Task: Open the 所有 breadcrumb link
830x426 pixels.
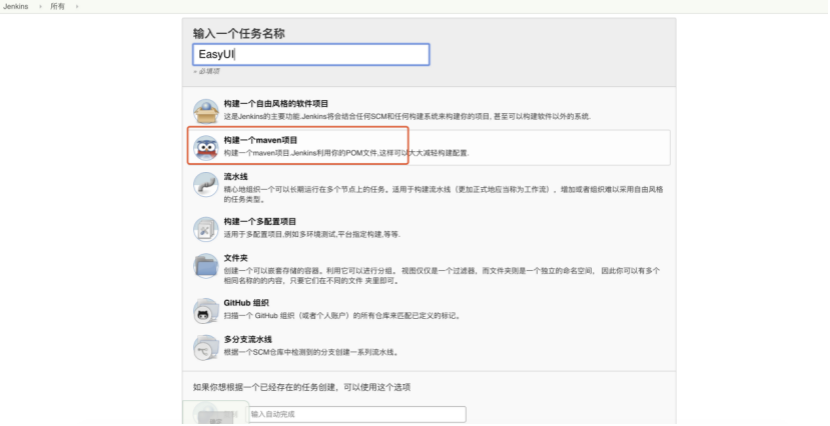Action: point(57,6)
